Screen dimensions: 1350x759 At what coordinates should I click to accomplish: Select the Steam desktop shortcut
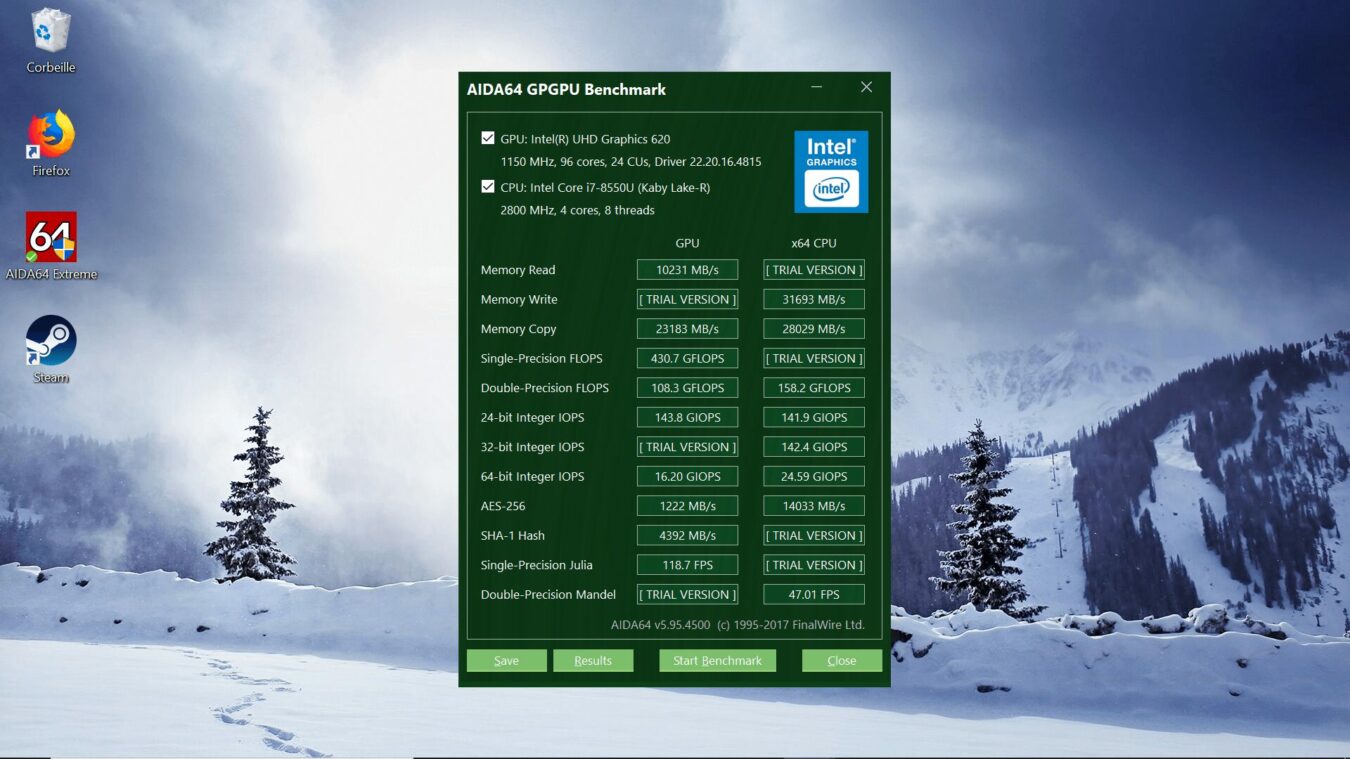tap(51, 341)
